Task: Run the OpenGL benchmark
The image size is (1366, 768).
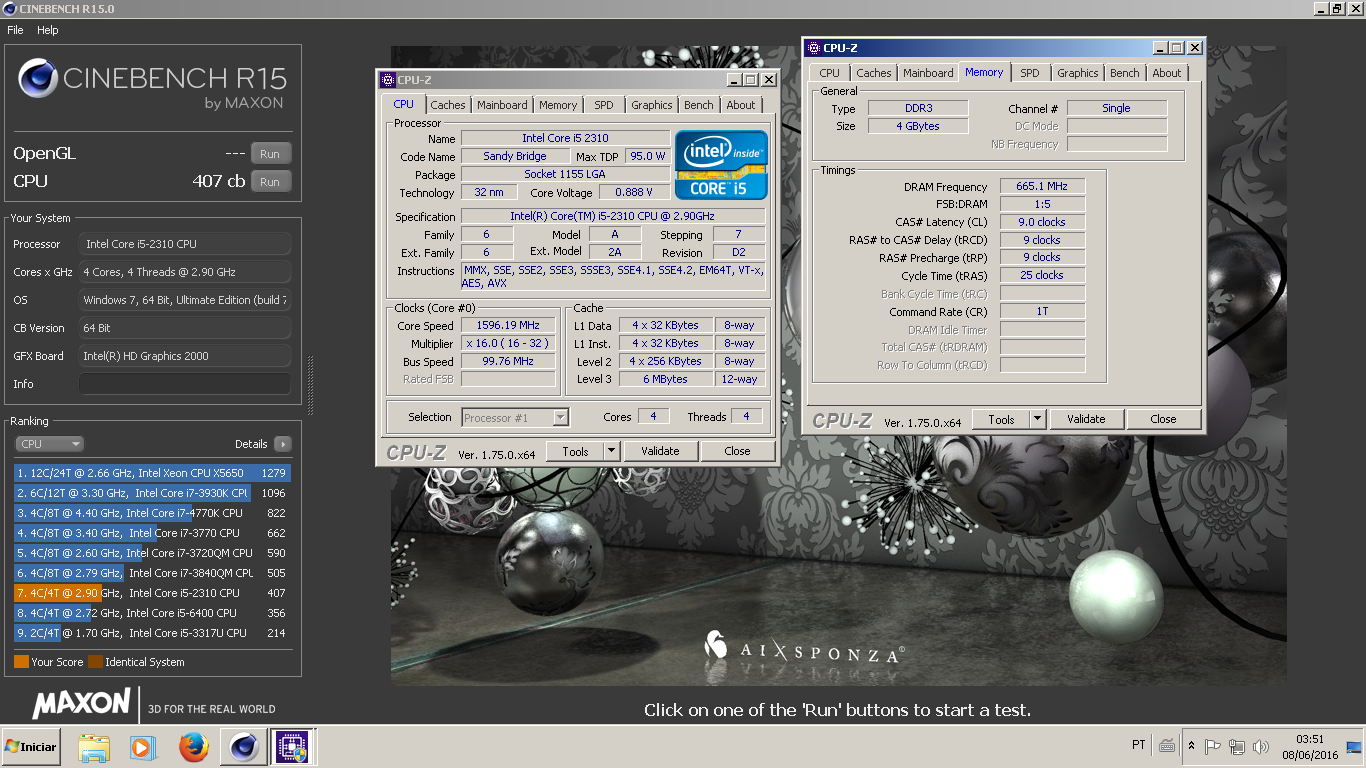Action: click(x=270, y=154)
